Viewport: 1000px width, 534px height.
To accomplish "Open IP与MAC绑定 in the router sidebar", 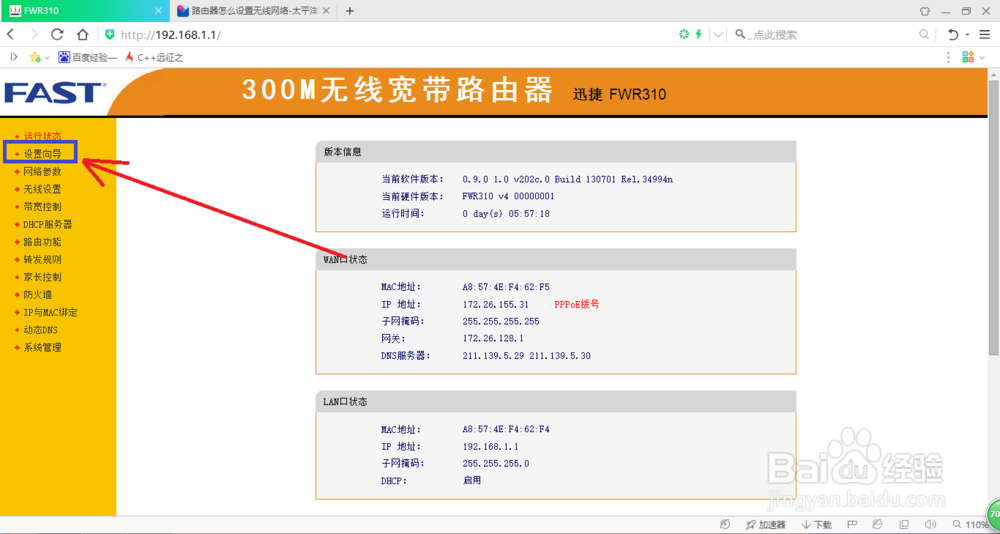I will (x=50, y=313).
